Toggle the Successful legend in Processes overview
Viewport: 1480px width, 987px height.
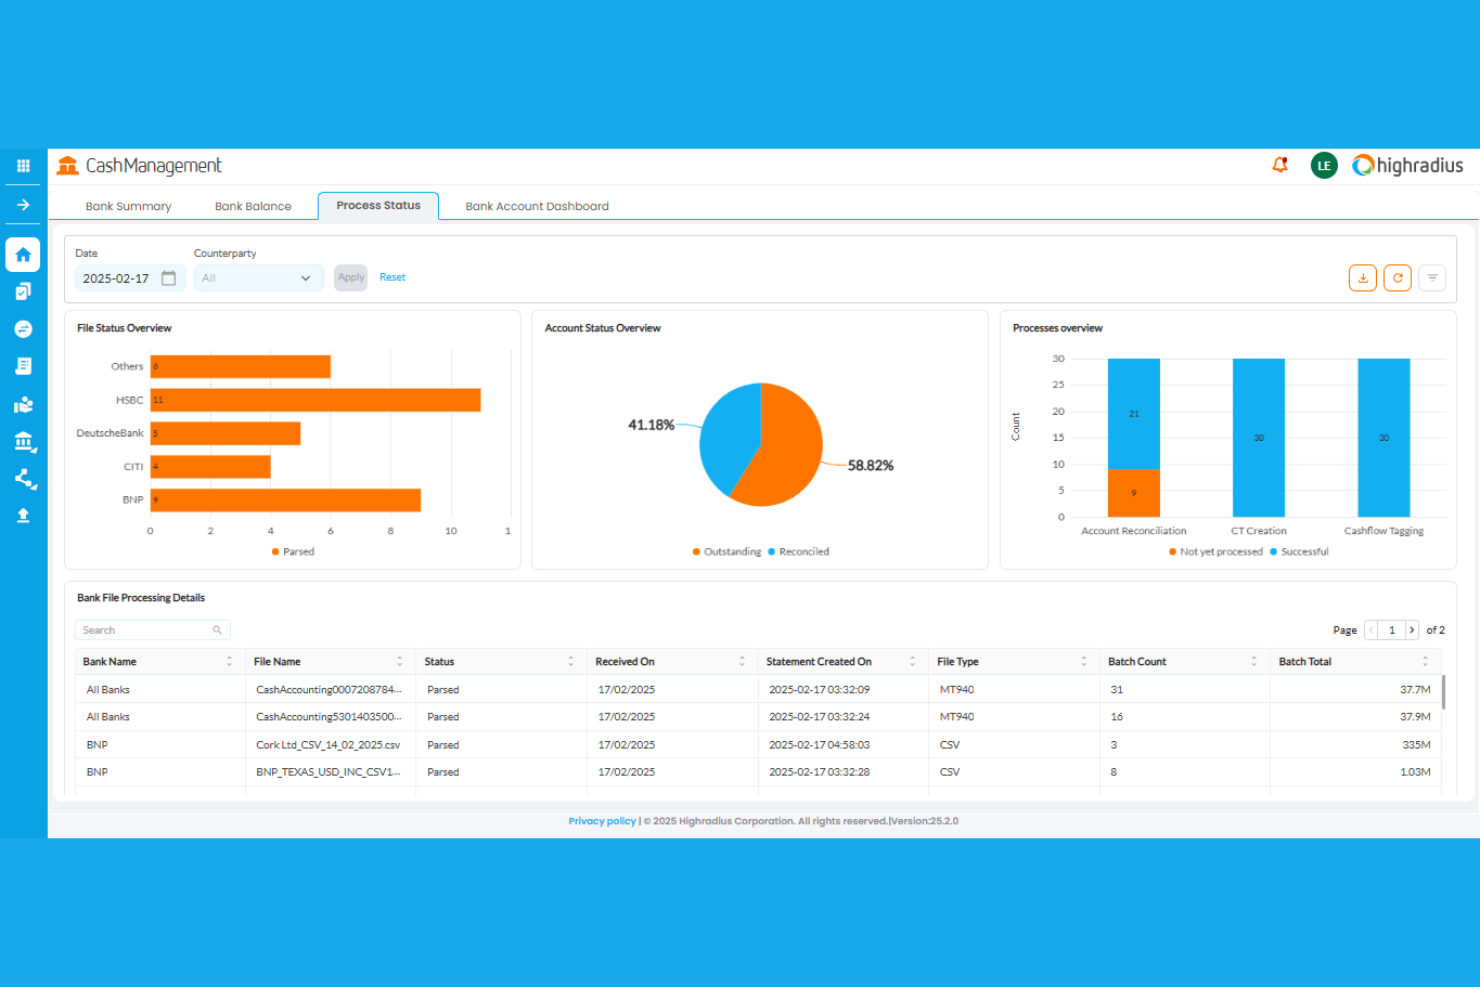(1298, 551)
